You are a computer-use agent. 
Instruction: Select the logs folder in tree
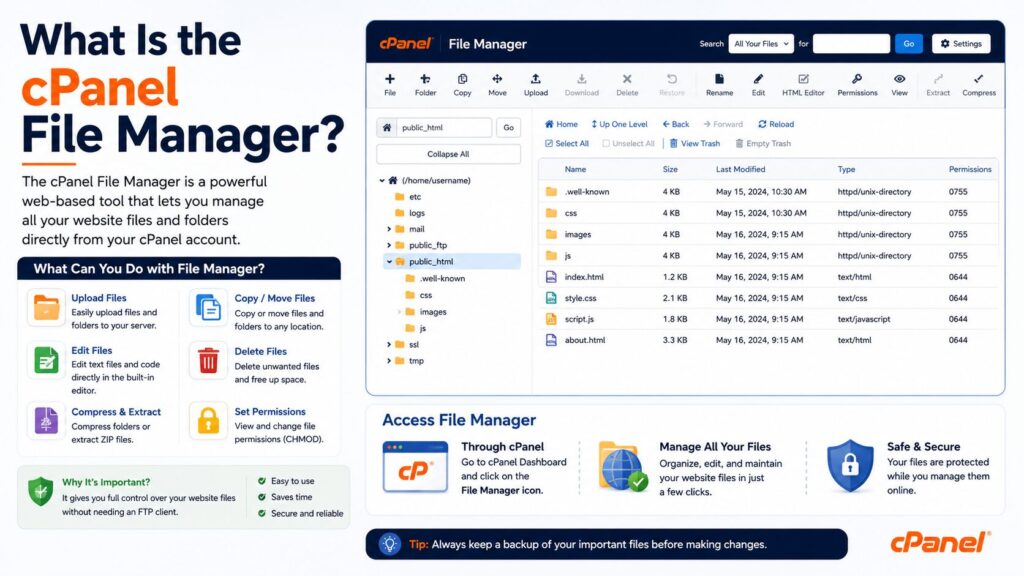tap(417, 213)
